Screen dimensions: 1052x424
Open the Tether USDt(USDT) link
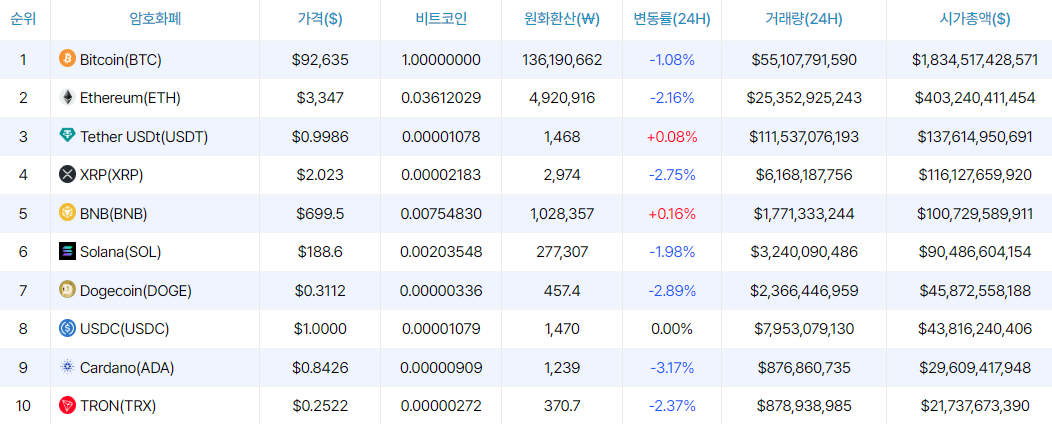click(144, 137)
